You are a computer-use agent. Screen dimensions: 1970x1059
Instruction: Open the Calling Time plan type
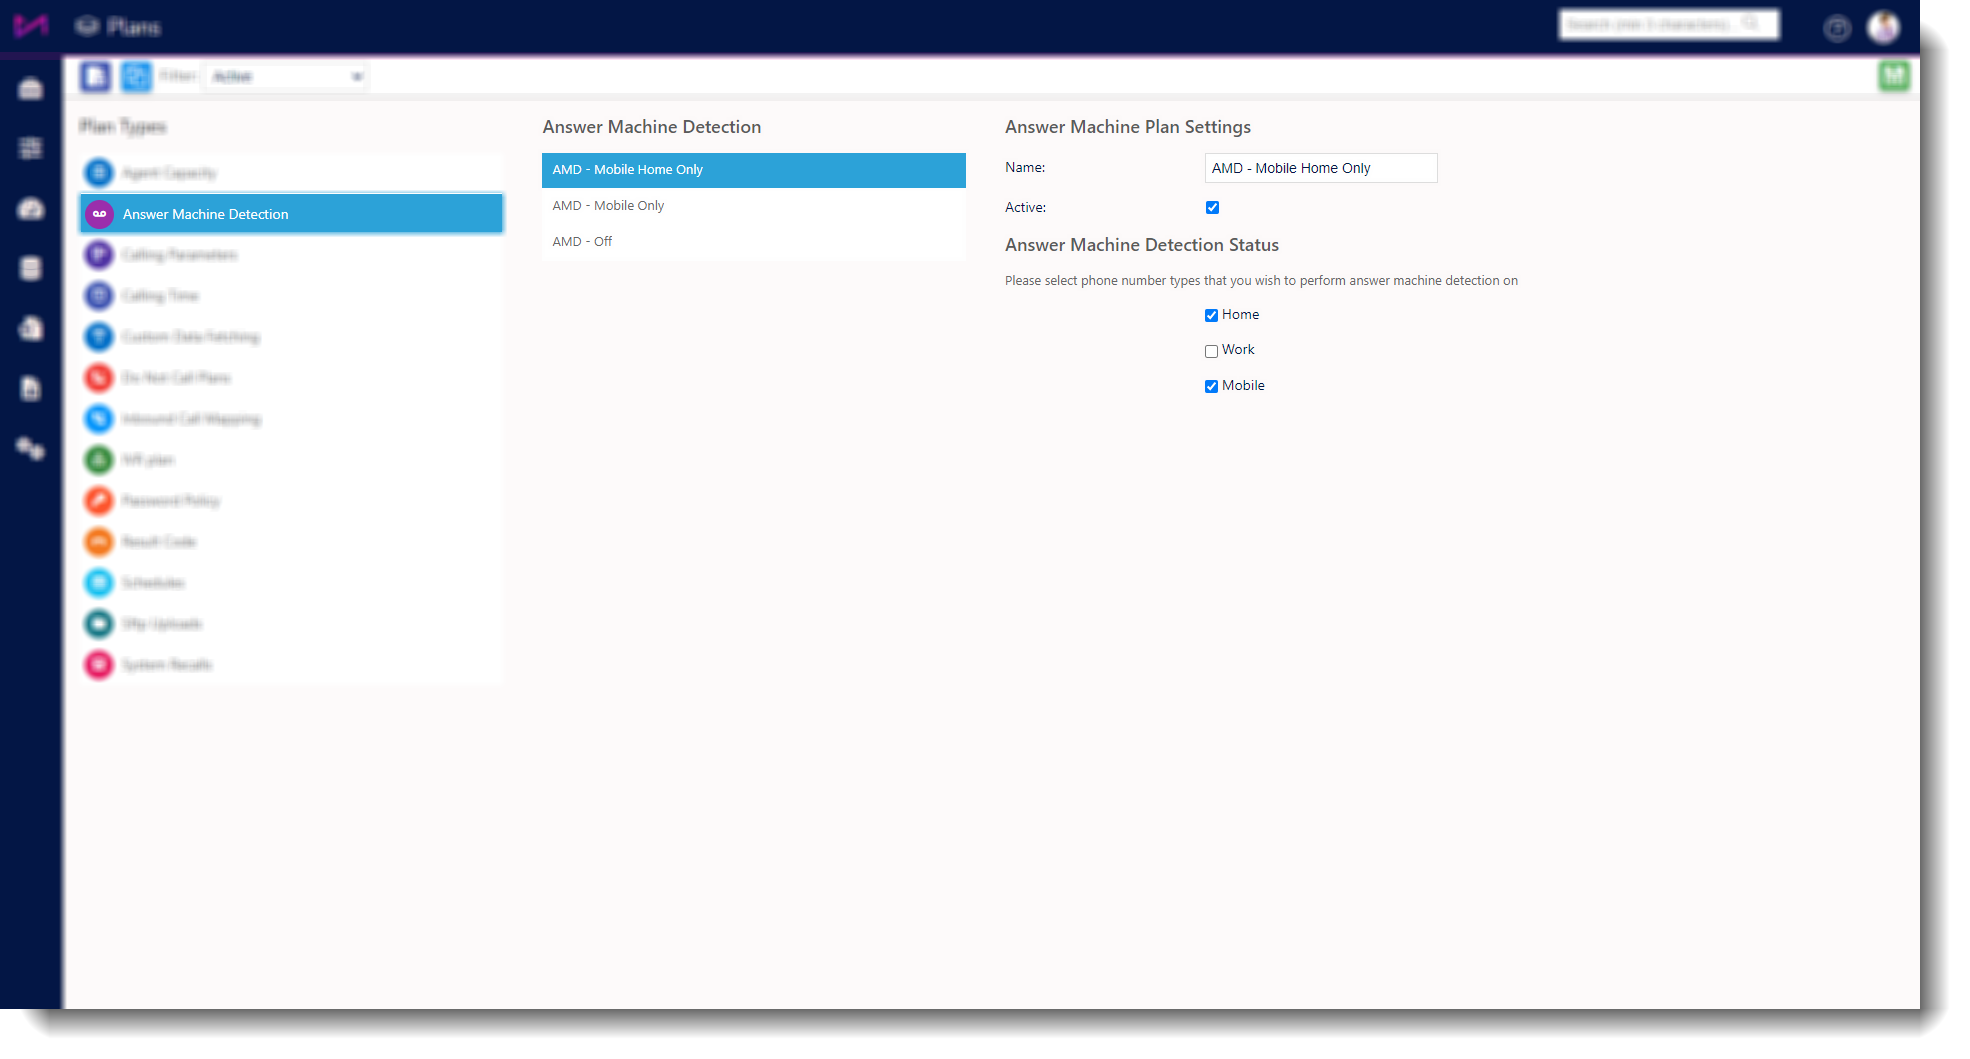tap(291, 296)
